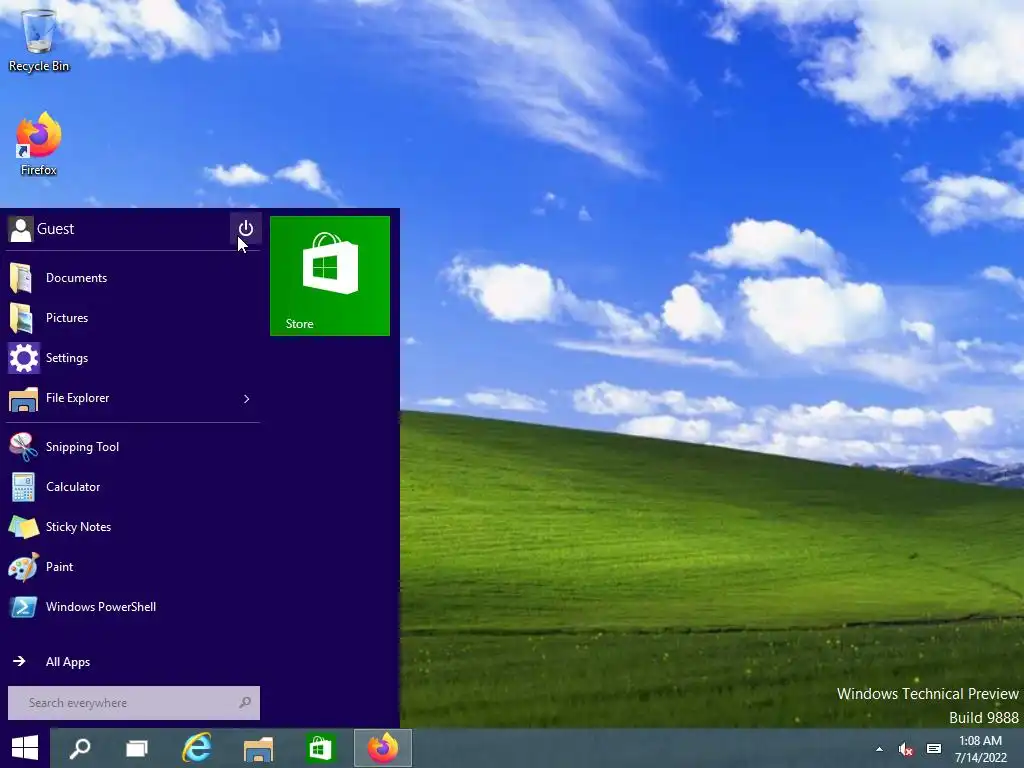This screenshot has height=768, width=1024.
Task: Click the power button in Start menu
Action: pos(246,228)
